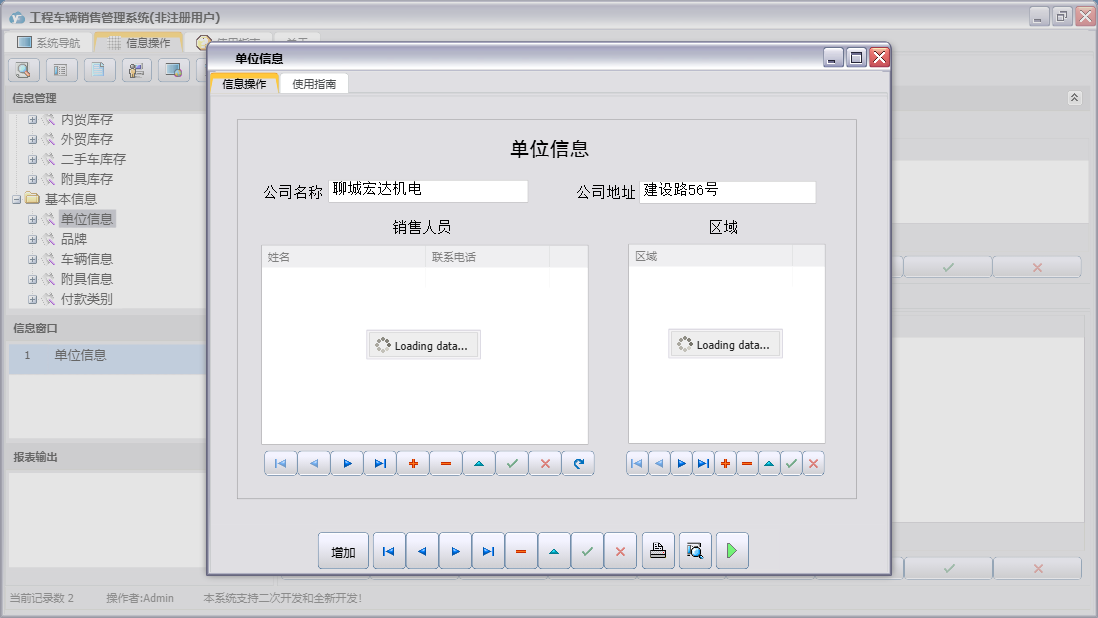Go to next record in 销售人员 navigator
Image resolution: width=1098 pixels, height=618 pixels.
pyautogui.click(x=347, y=464)
